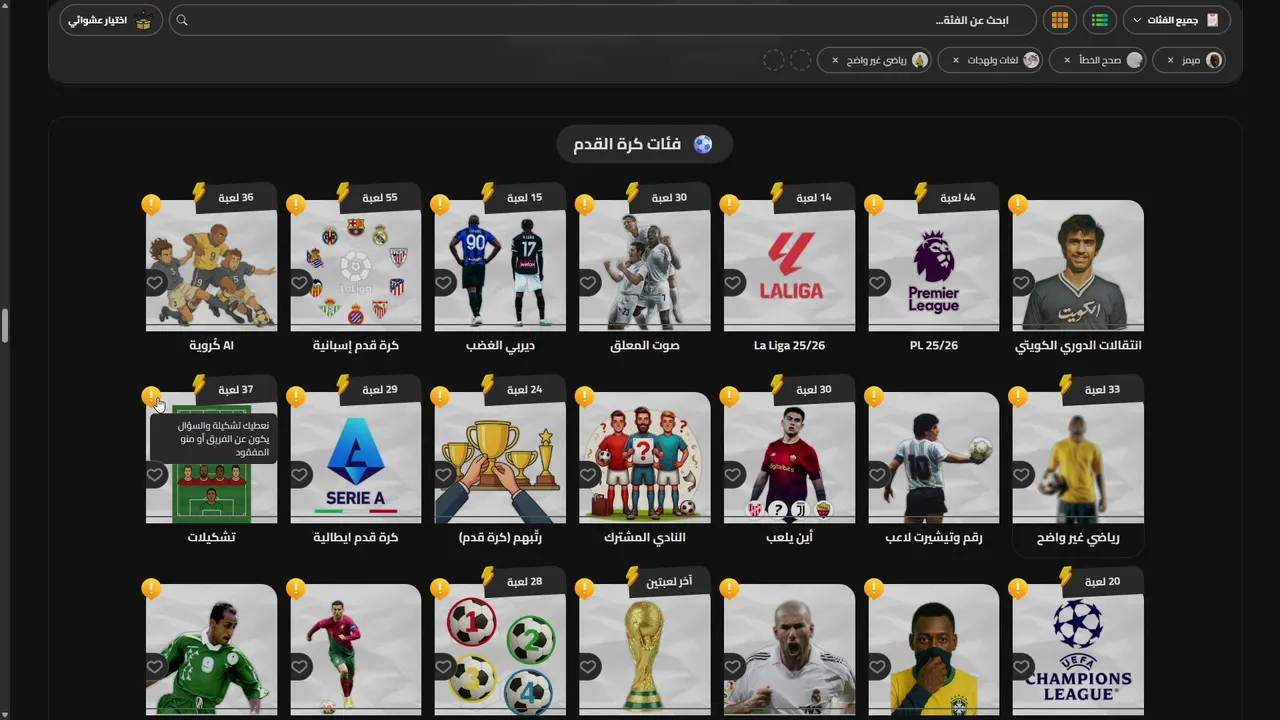Favorite the صوت المعلق heart
The width and height of the screenshot is (1280, 720).
(x=588, y=283)
